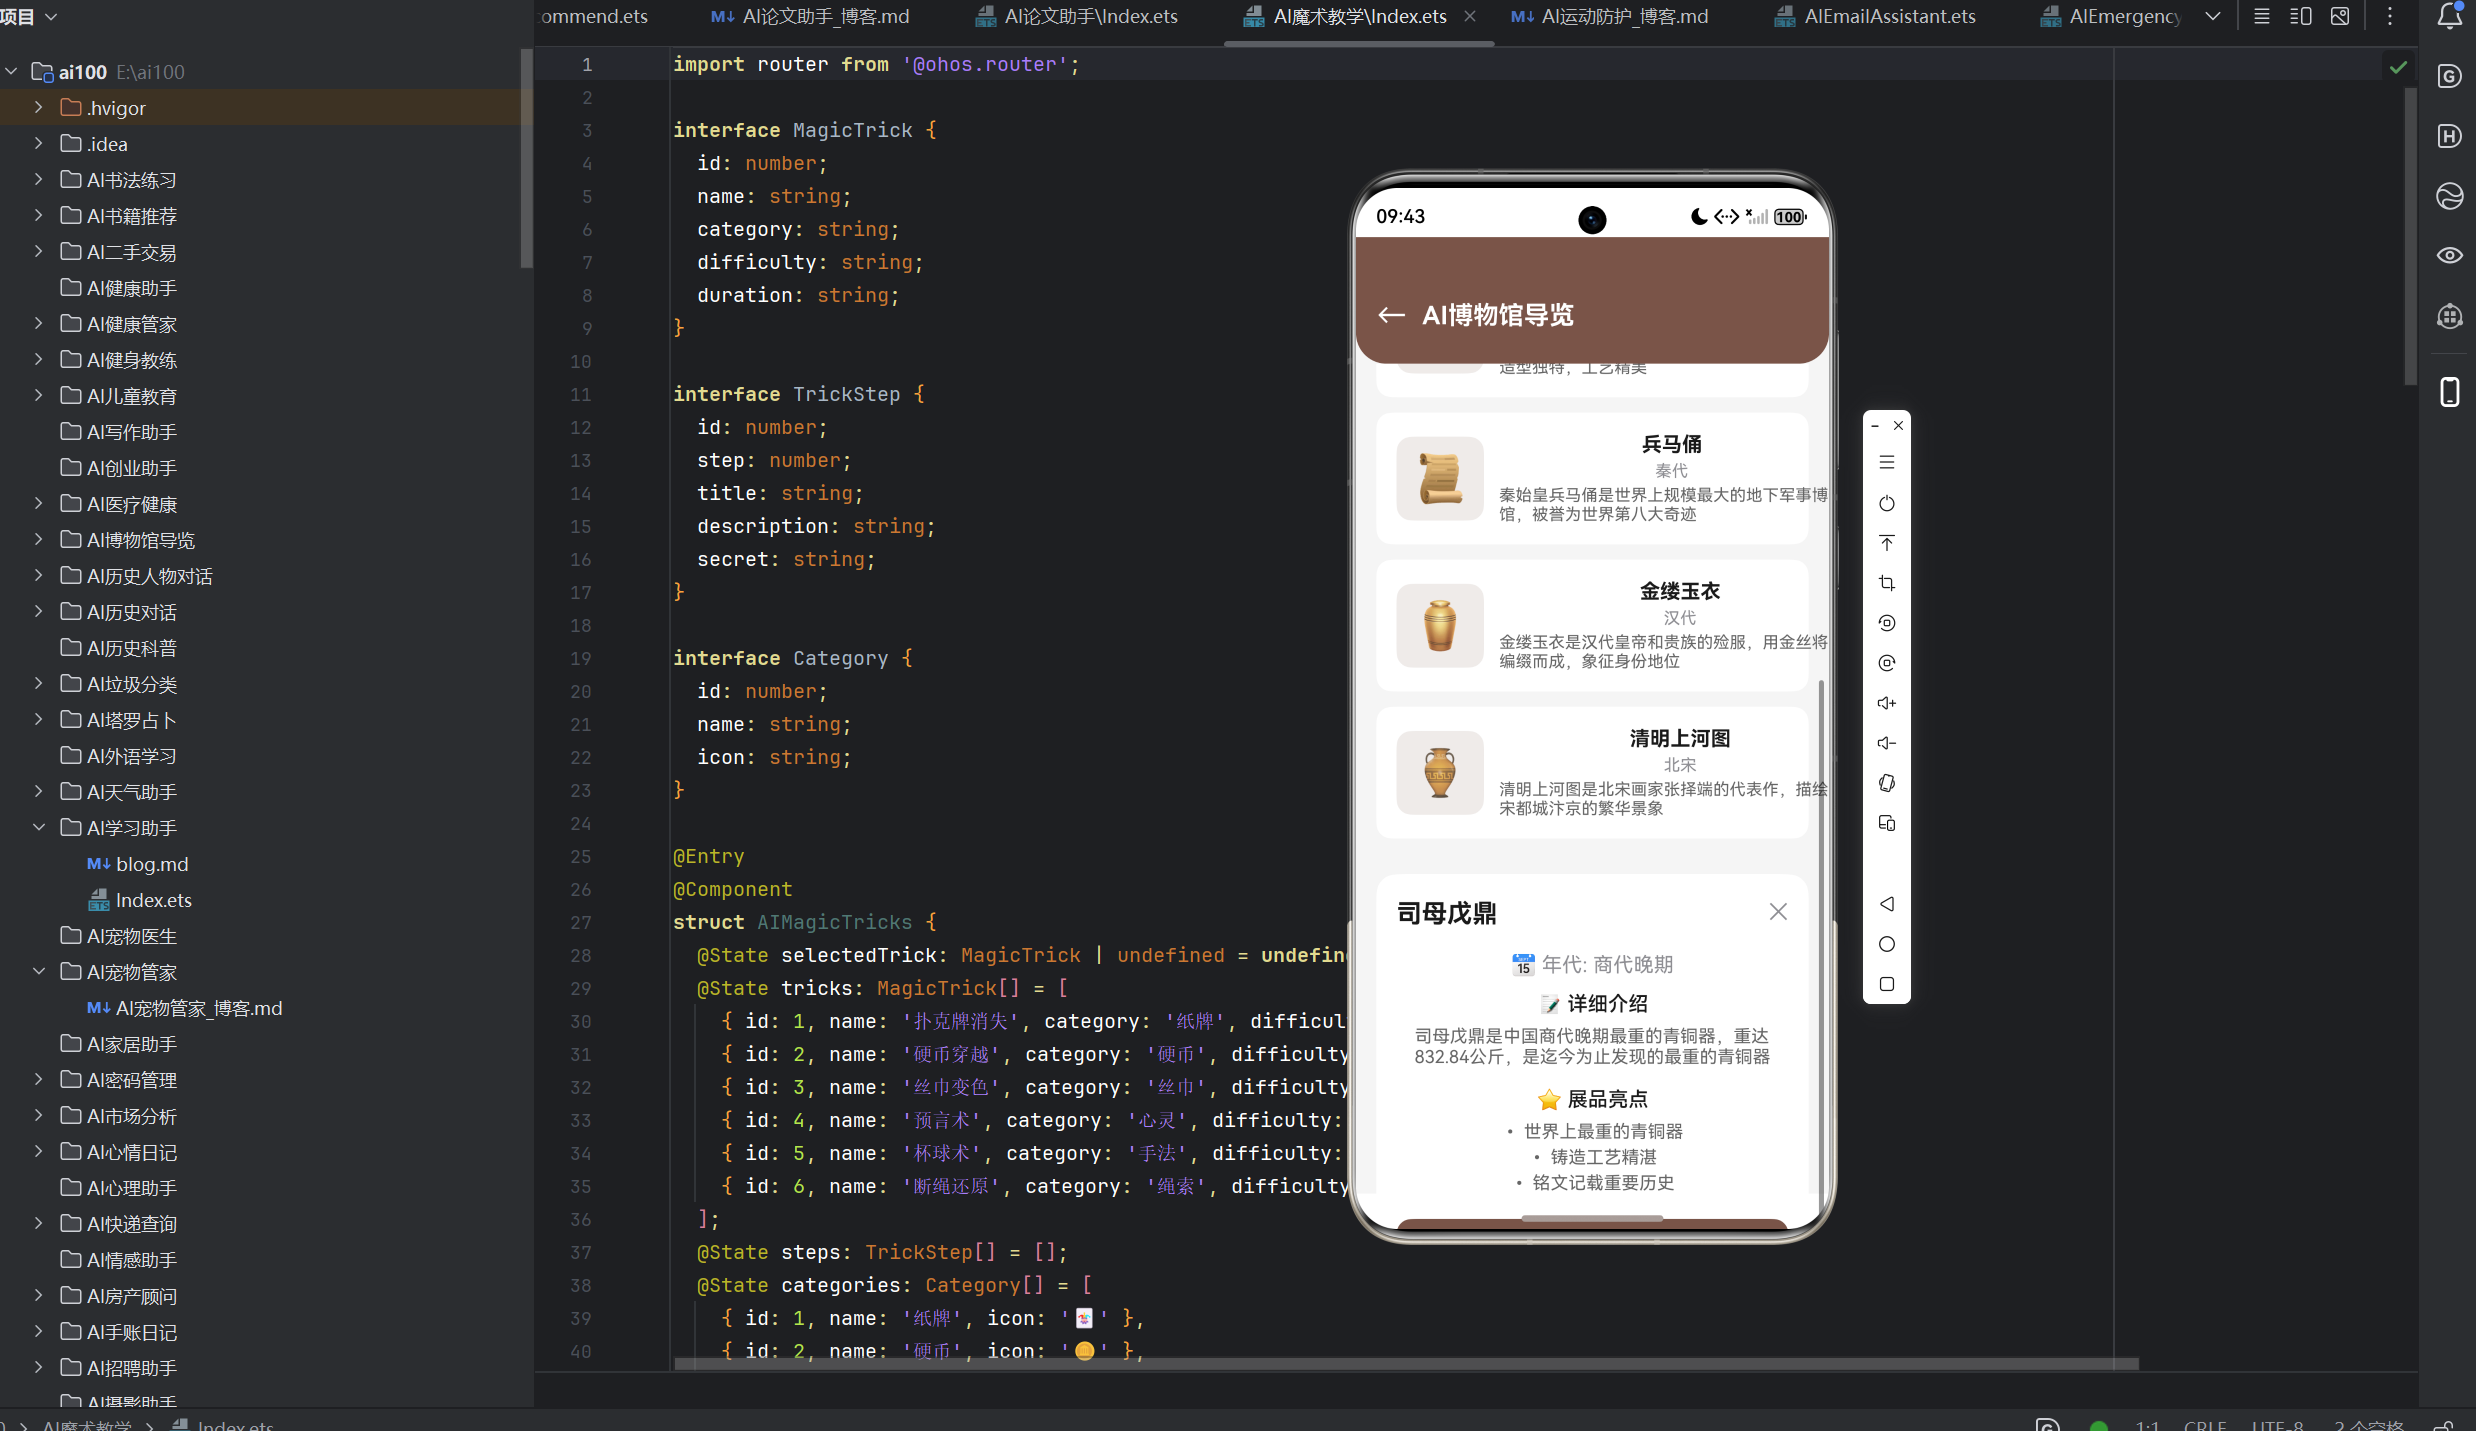2476x1431 pixels.
Task: Tap the emulator circle home button
Action: tap(1886, 944)
